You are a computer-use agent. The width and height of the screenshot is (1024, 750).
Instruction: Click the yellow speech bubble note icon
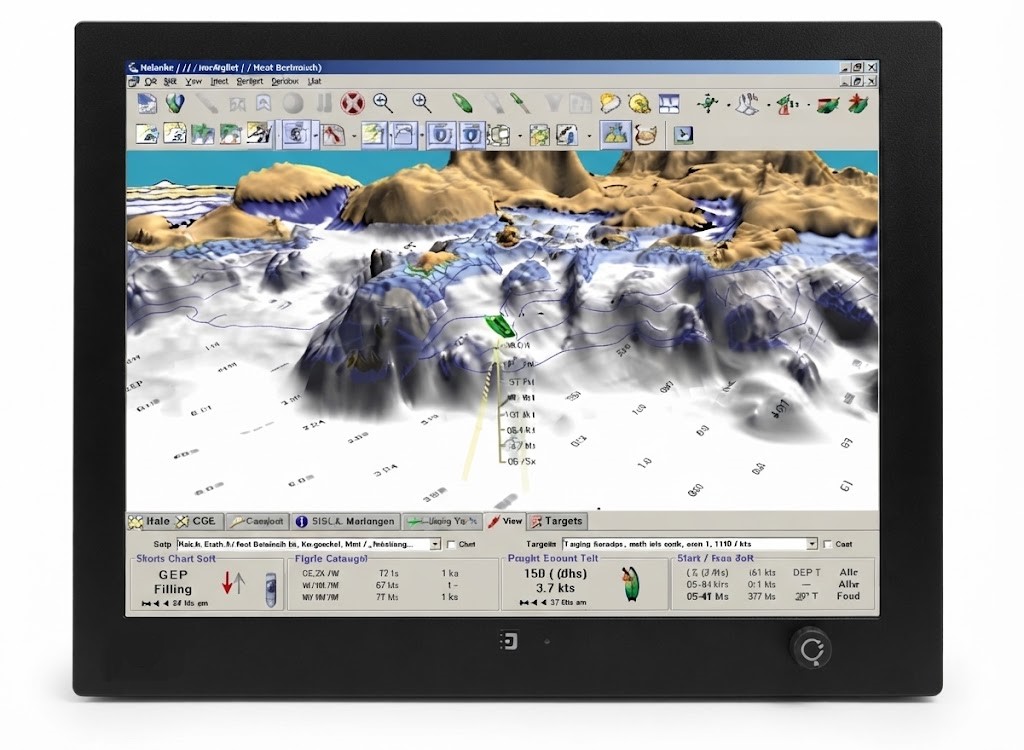point(609,103)
